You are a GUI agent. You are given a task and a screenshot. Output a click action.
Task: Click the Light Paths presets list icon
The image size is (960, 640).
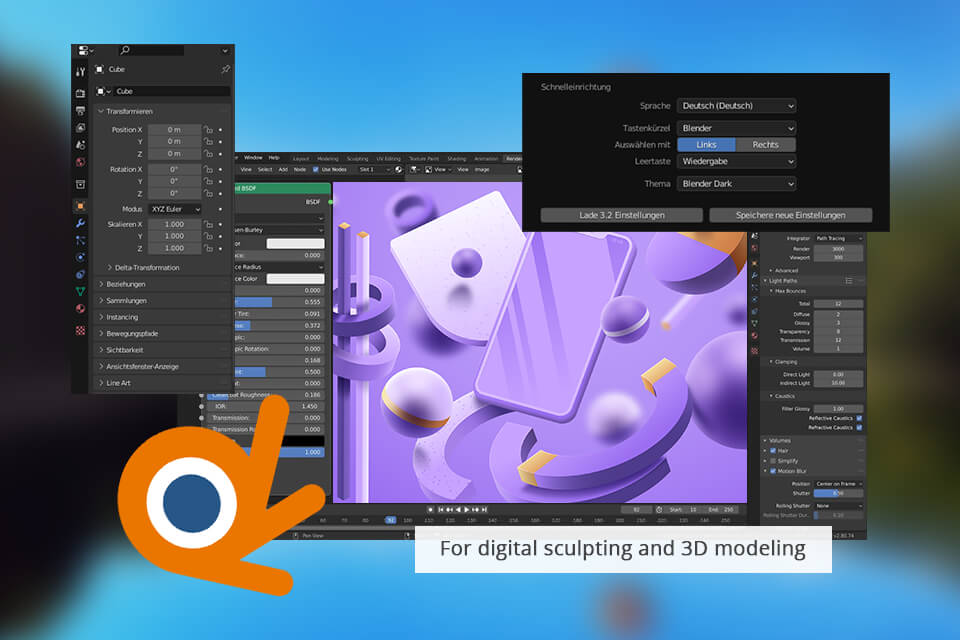(x=849, y=280)
